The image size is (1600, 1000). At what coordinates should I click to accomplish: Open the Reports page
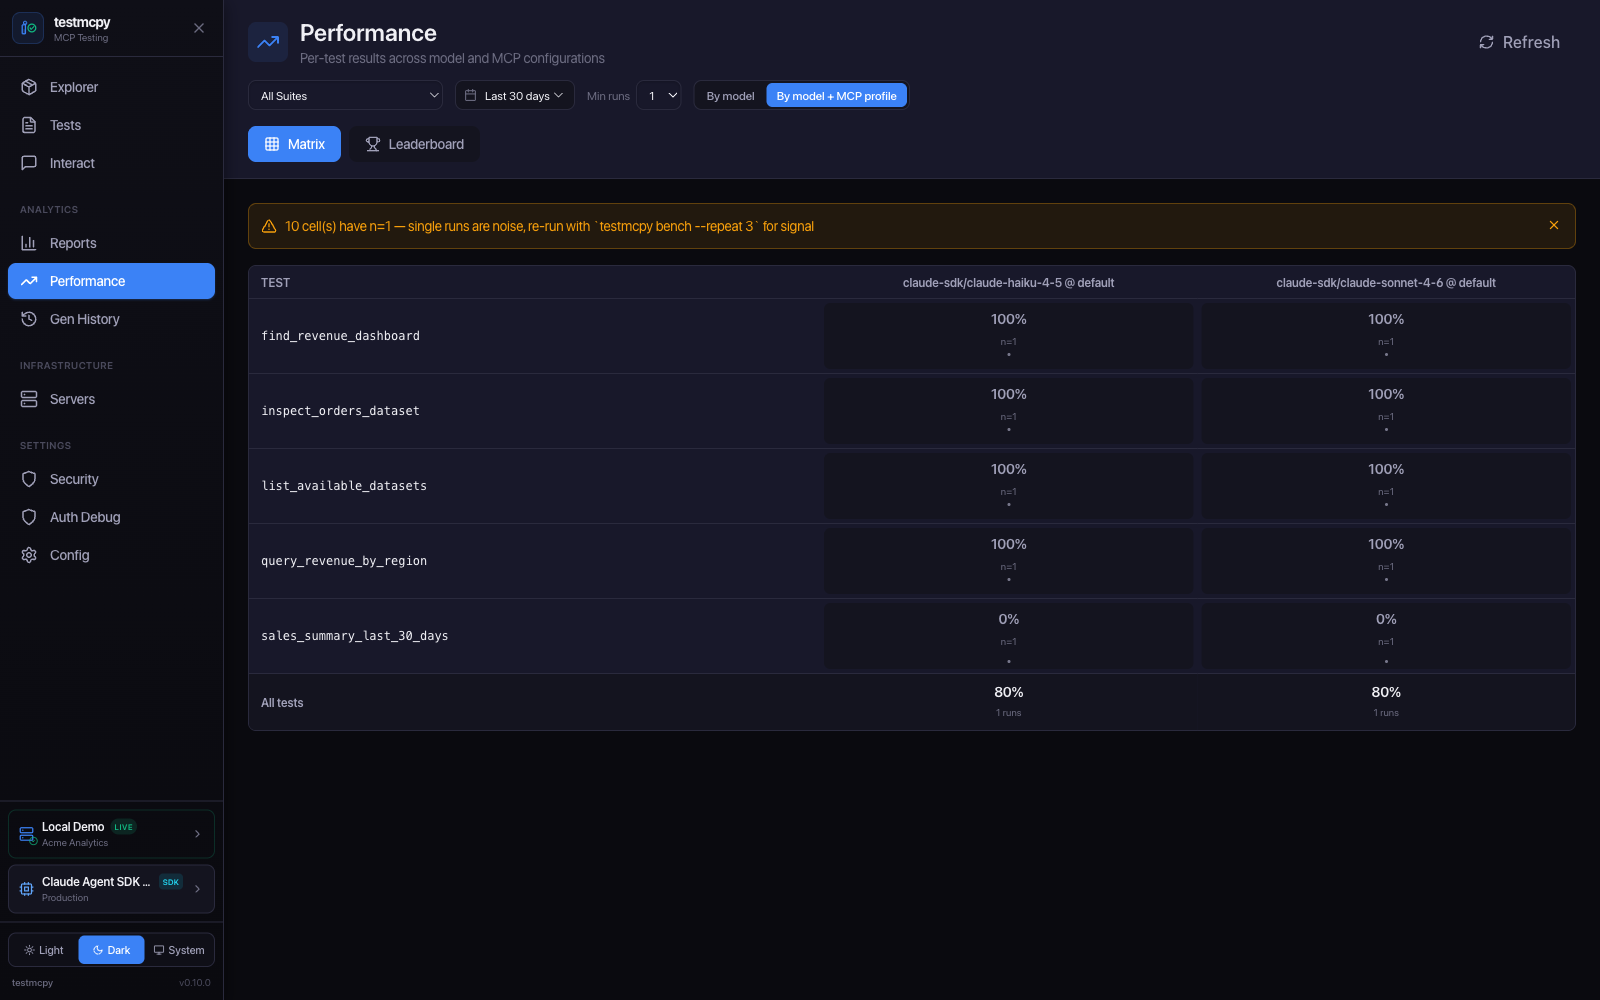(x=111, y=243)
